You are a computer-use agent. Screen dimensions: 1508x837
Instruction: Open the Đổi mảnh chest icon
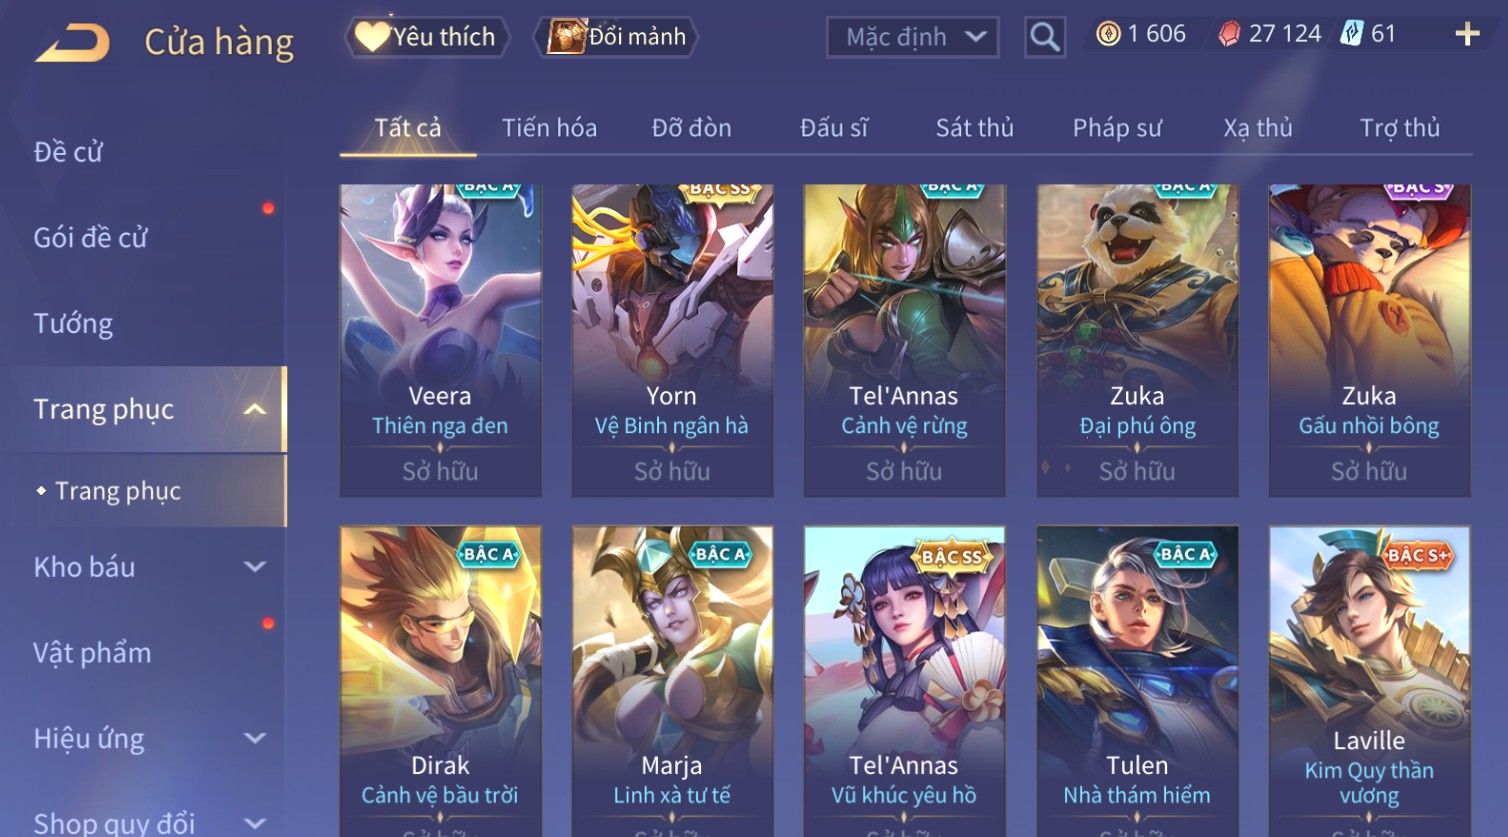pos(566,36)
